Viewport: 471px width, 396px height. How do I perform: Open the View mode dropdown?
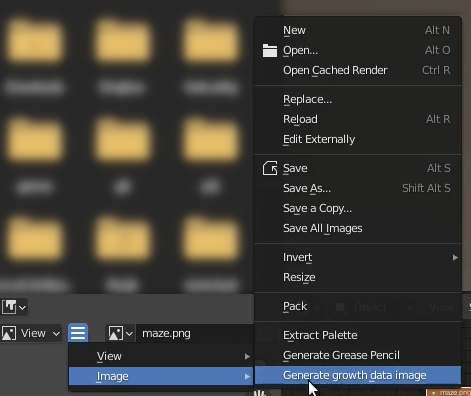(32, 333)
